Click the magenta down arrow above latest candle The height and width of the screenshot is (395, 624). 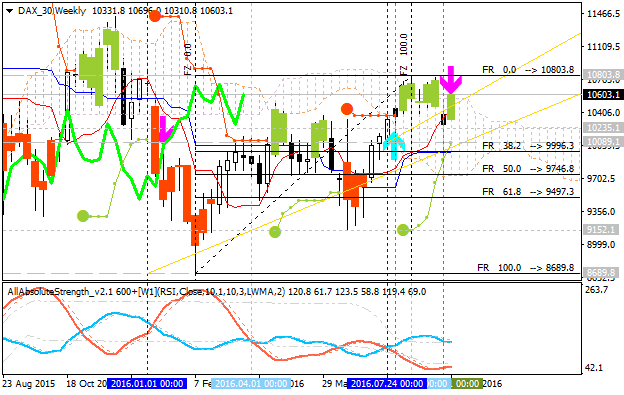coord(450,80)
